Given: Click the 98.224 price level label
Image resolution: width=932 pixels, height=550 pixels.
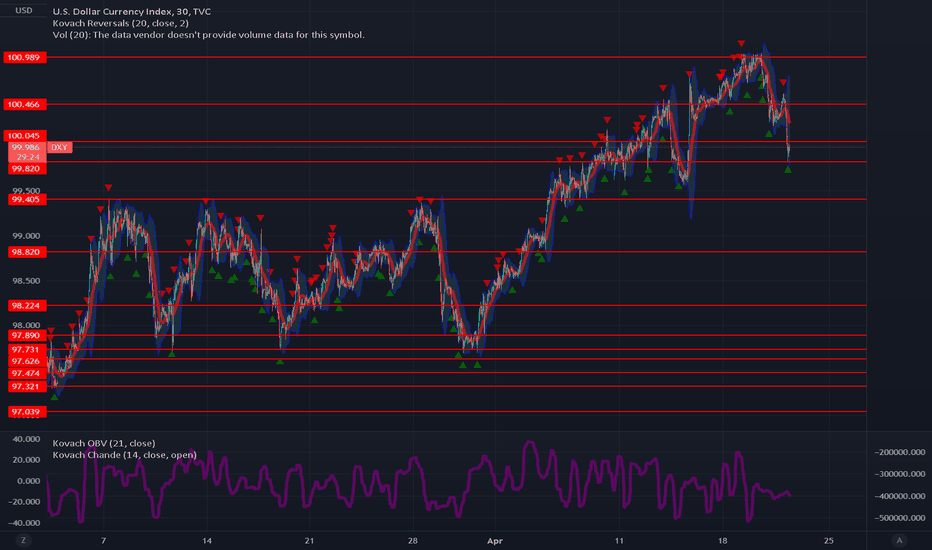Looking at the screenshot, I should (27, 306).
